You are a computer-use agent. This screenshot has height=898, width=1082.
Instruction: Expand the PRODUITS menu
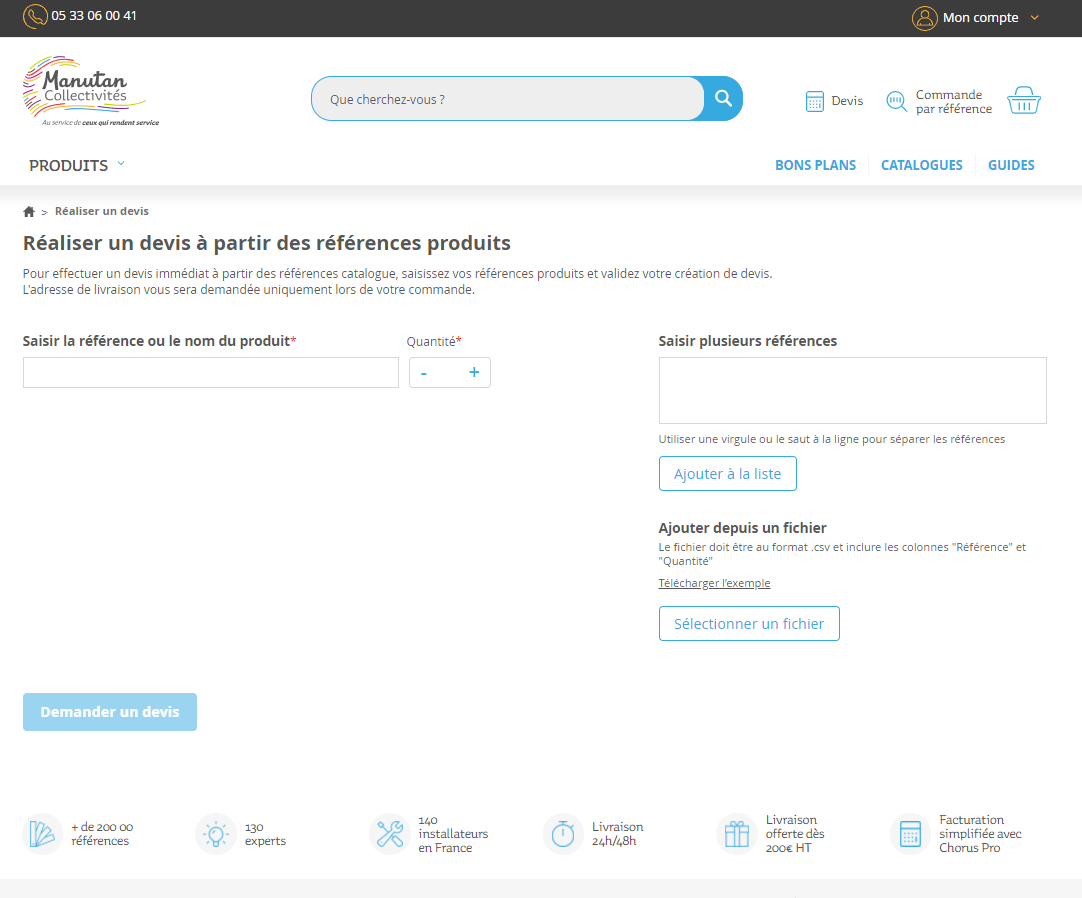tap(77, 165)
